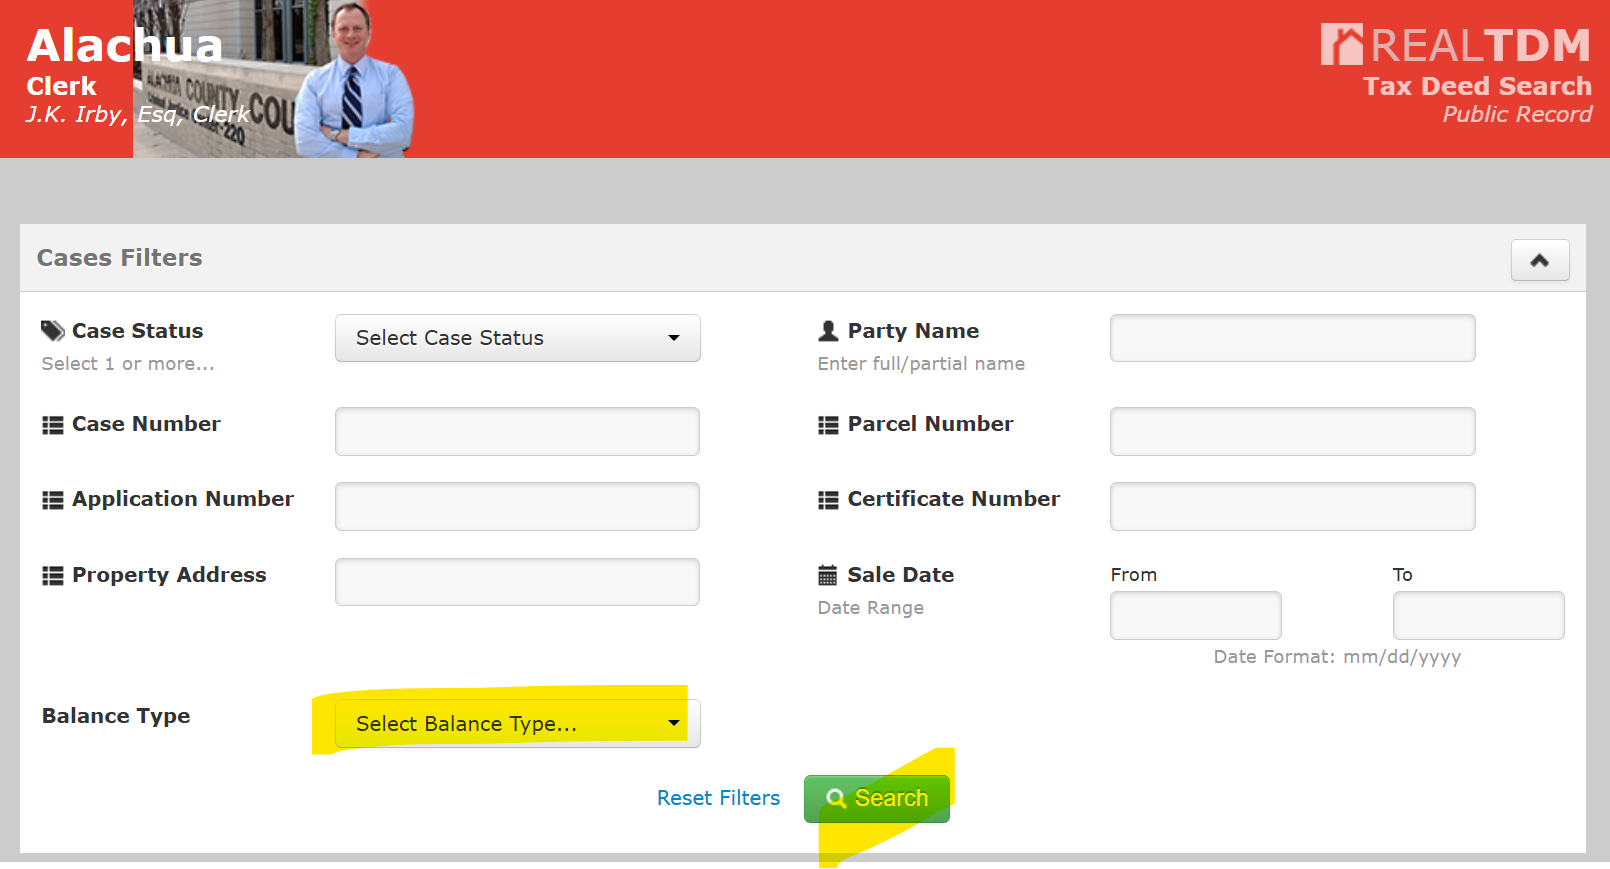
Task: Open the Select Balance Type dropdown
Action: point(517,723)
